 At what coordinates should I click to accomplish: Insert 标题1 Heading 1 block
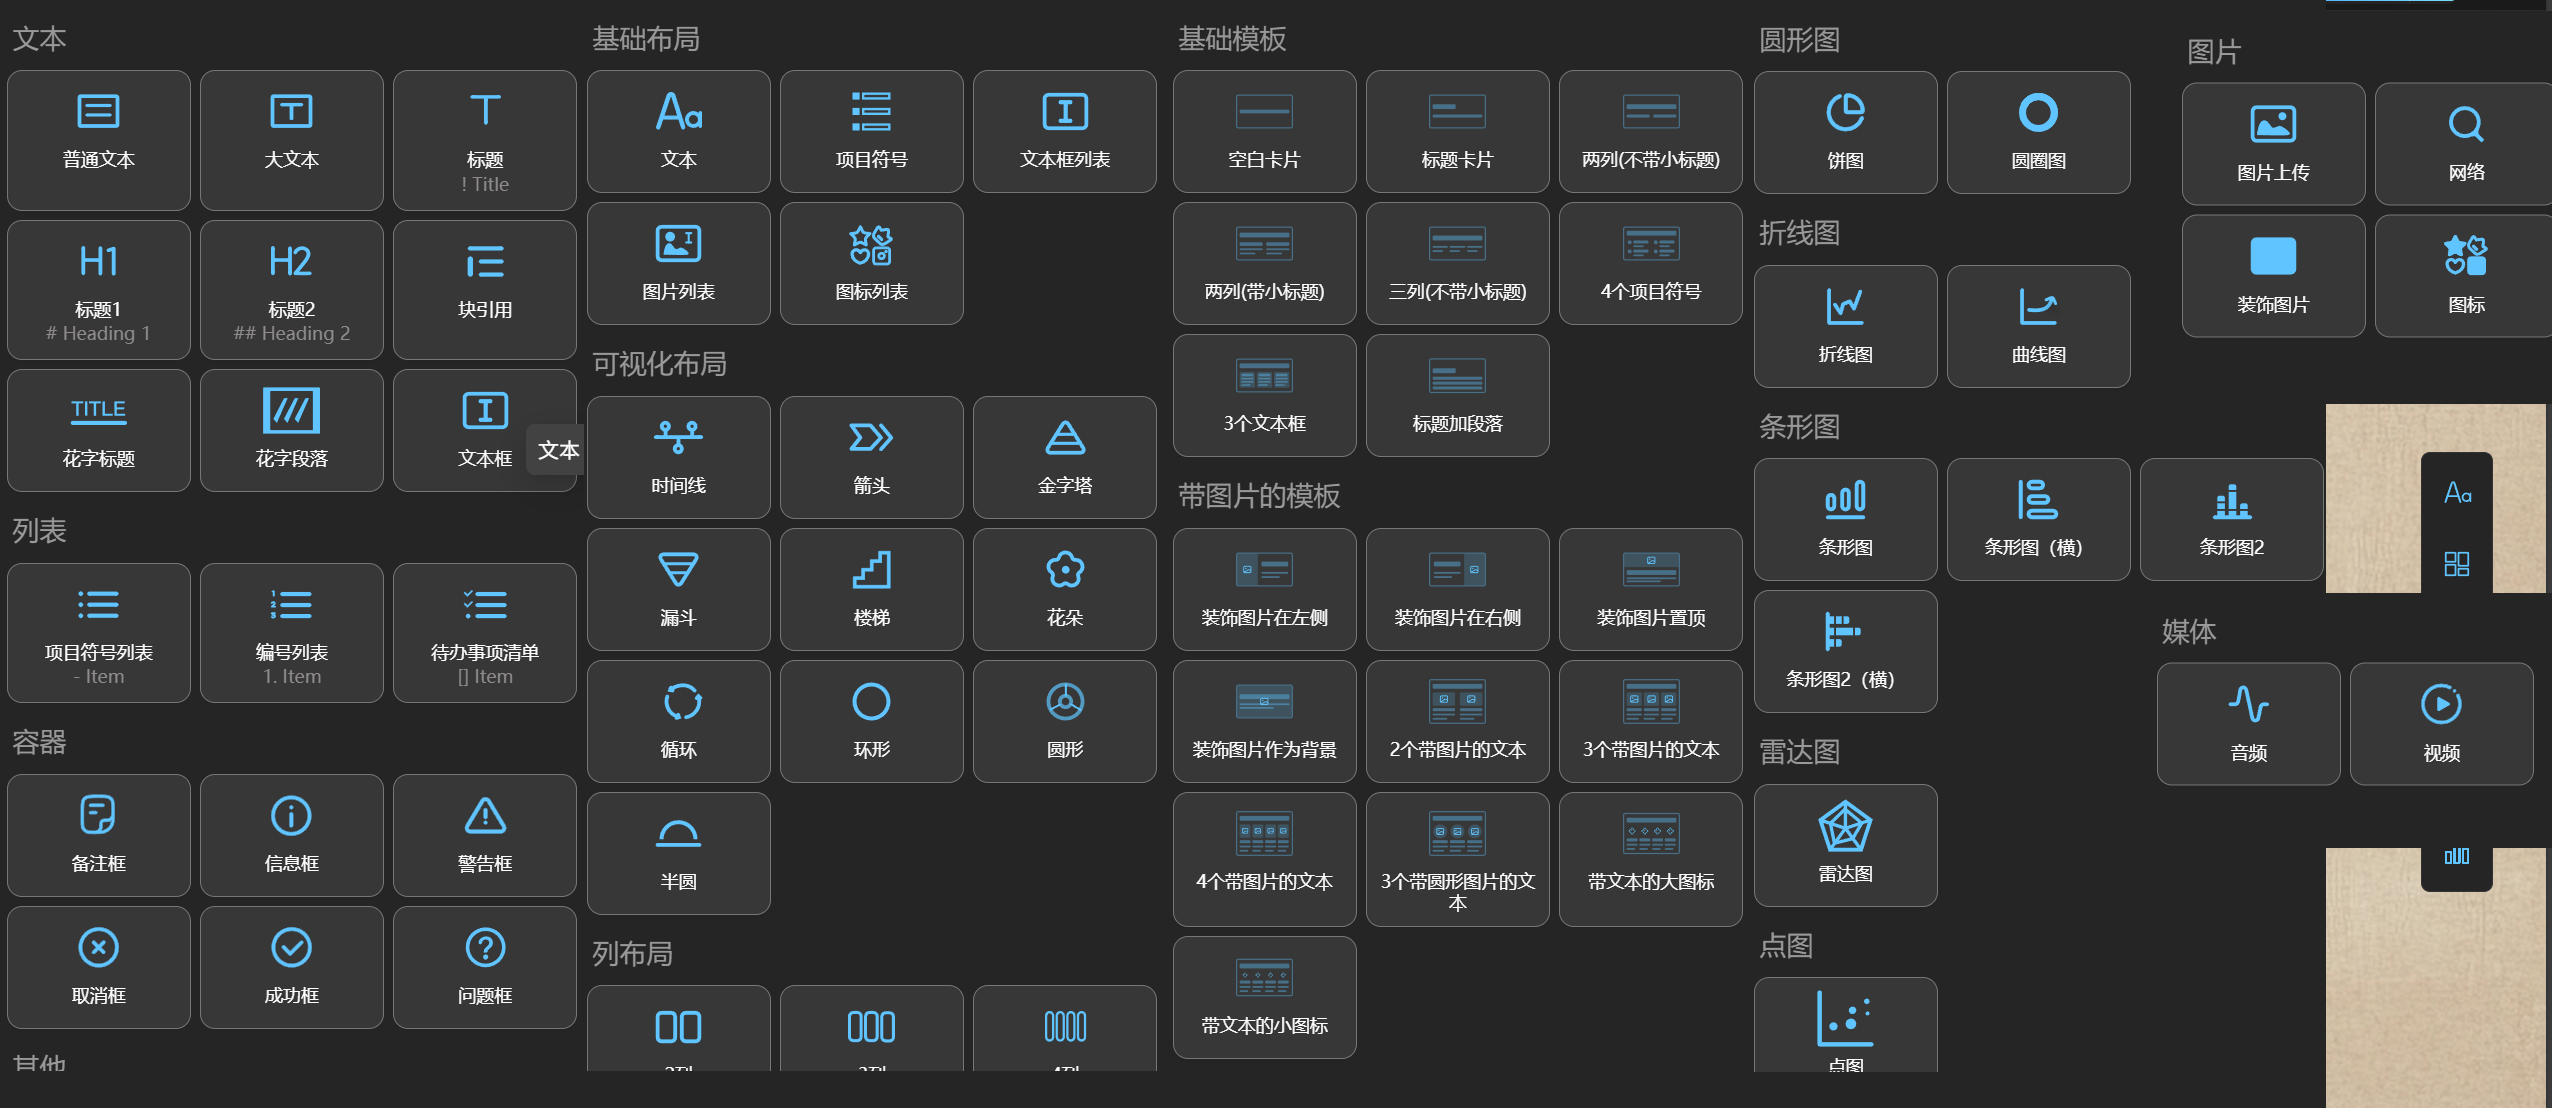pyautogui.click(x=98, y=289)
